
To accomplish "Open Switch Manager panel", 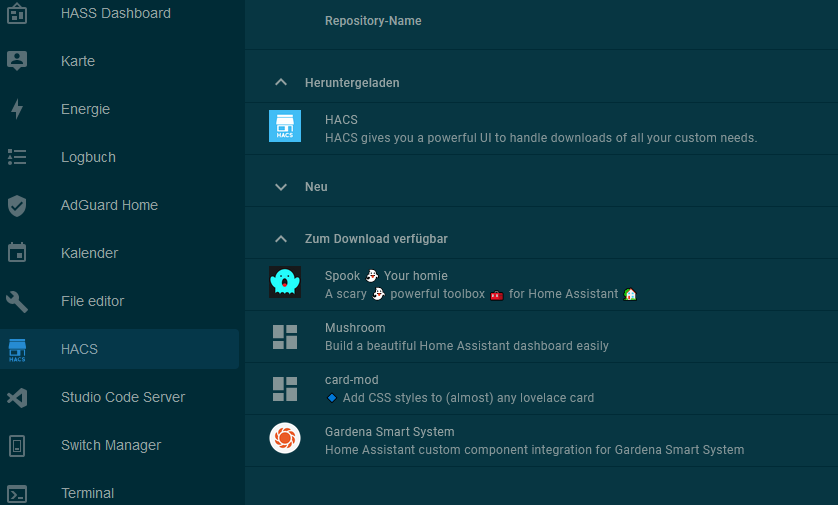I will click(x=111, y=445).
